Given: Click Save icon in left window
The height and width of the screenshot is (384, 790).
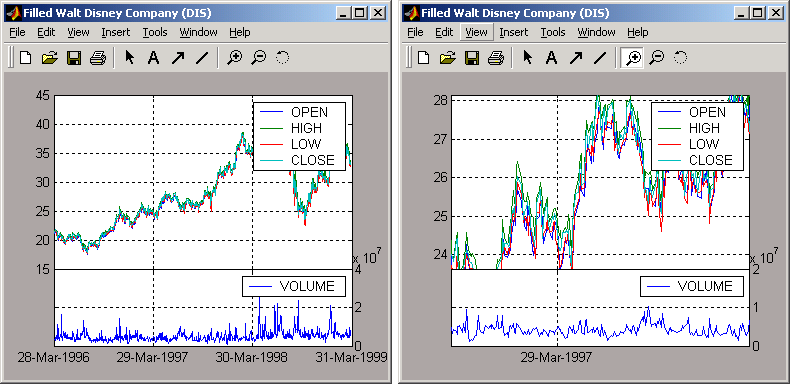Looking at the screenshot, I should (x=74, y=58).
